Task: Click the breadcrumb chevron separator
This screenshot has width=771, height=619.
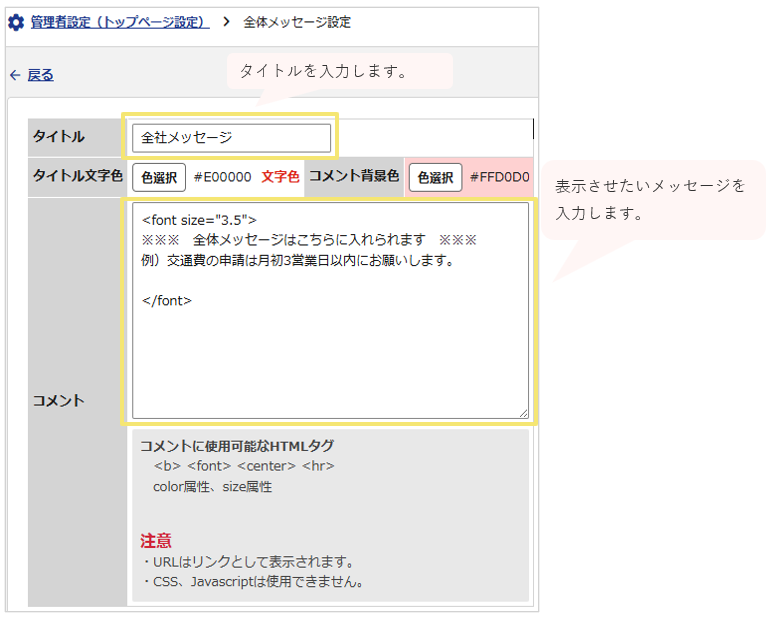Action: point(226,22)
